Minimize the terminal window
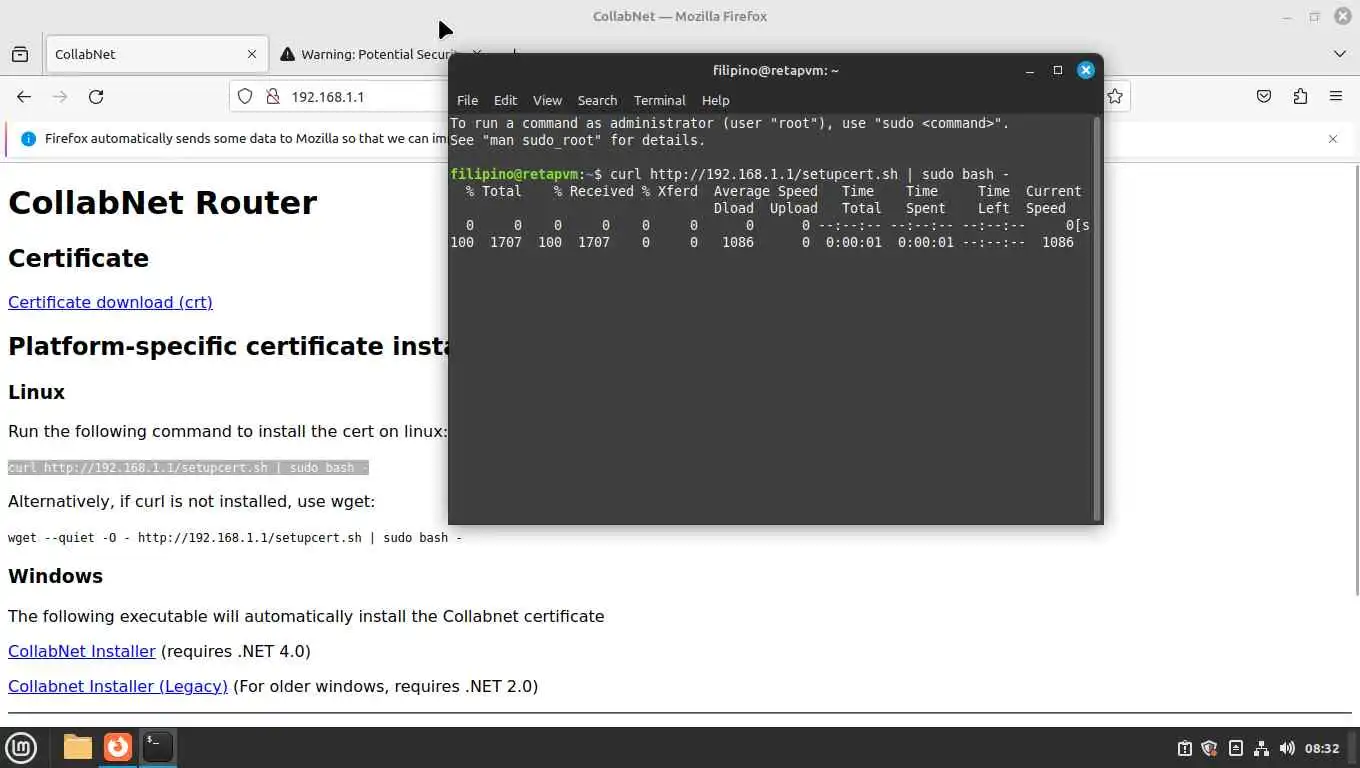 (x=1029, y=70)
